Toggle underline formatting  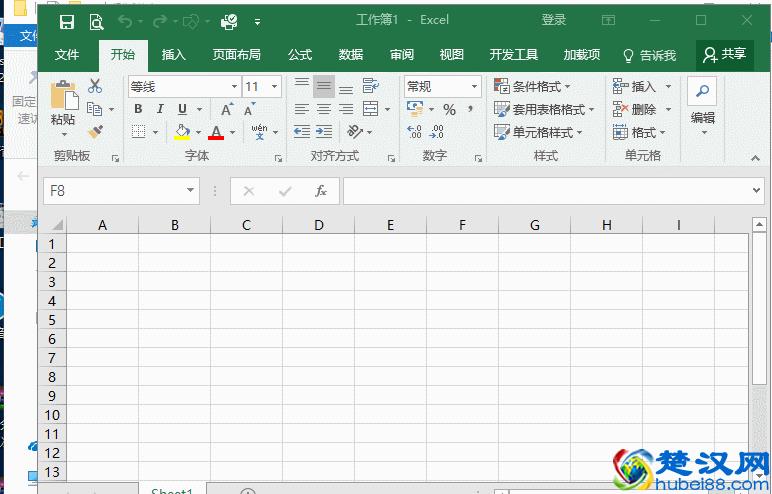pos(183,109)
